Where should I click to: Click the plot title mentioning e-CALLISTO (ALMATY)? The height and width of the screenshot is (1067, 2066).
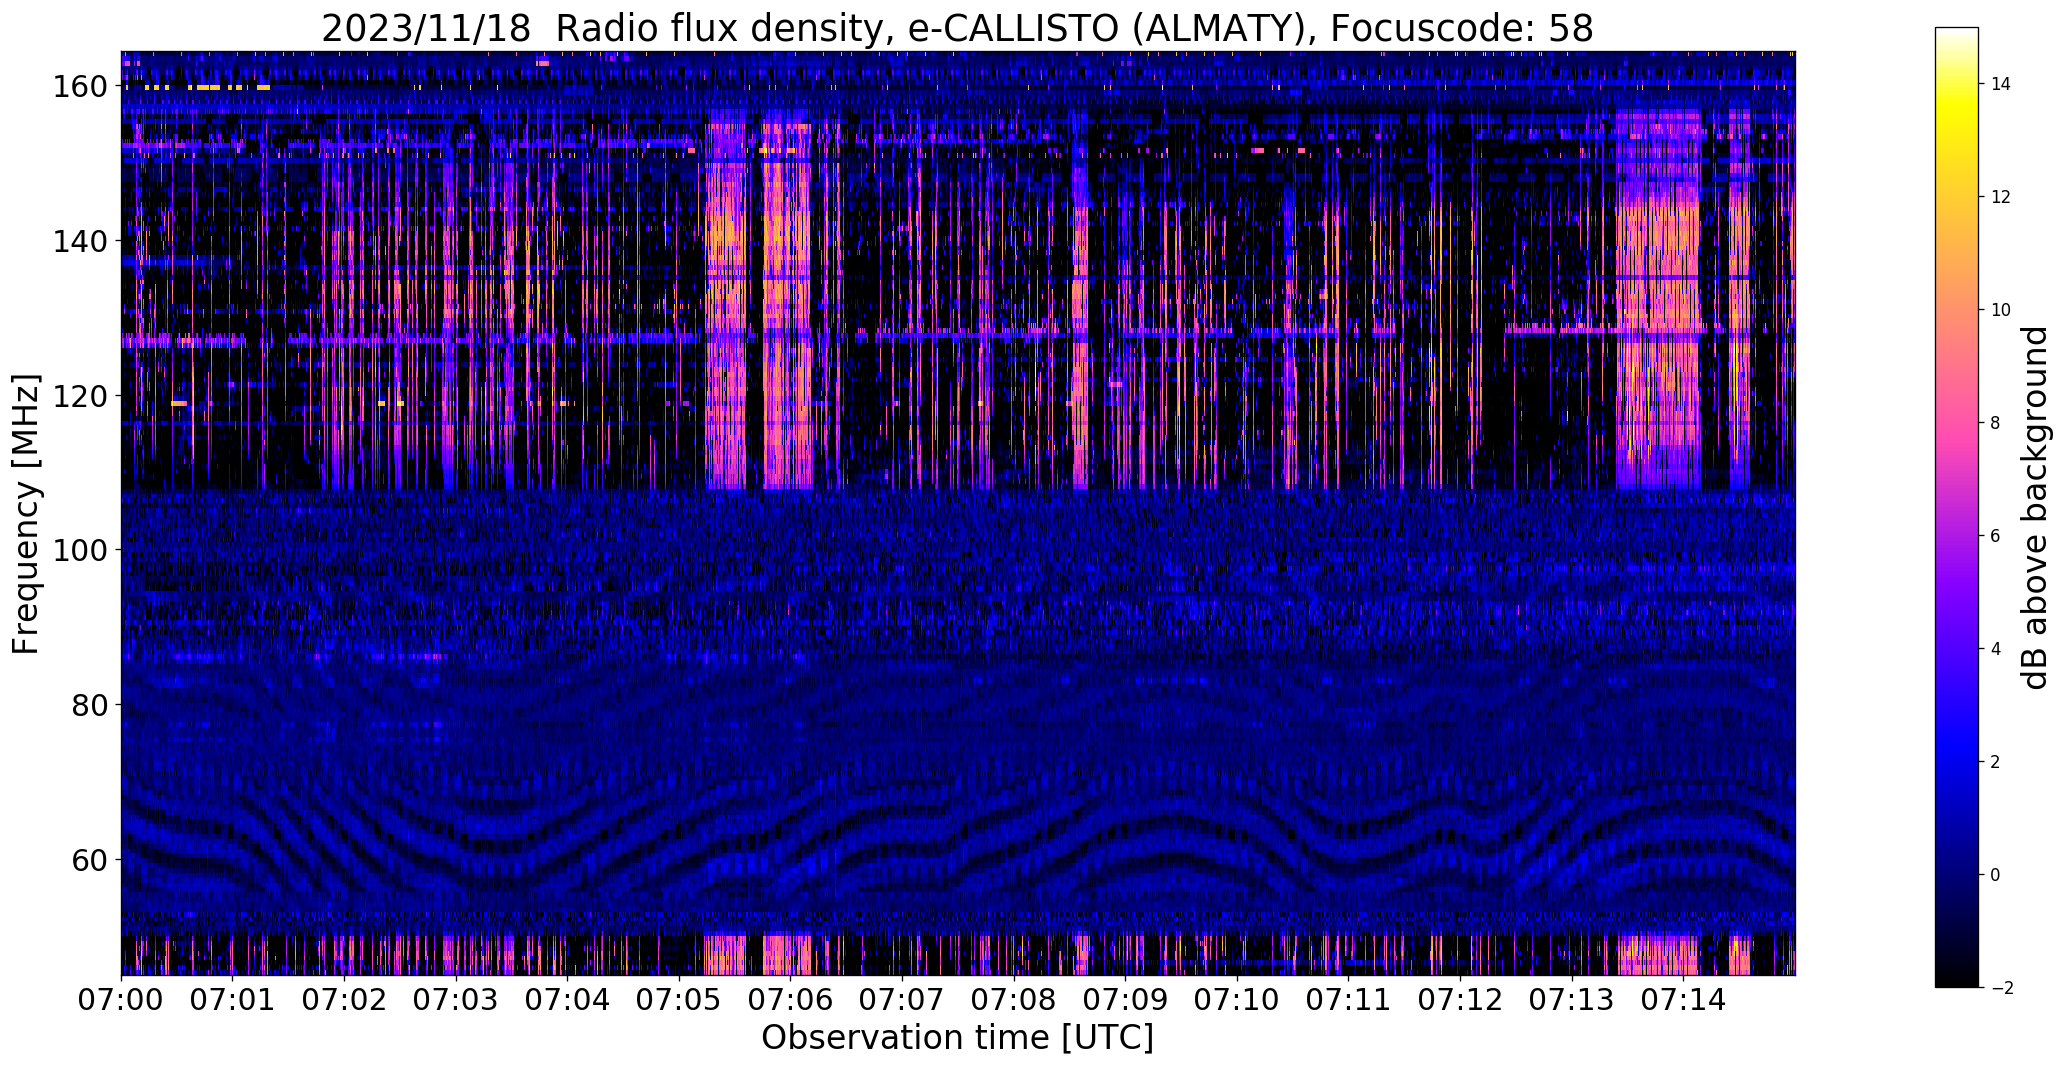[957, 28]
